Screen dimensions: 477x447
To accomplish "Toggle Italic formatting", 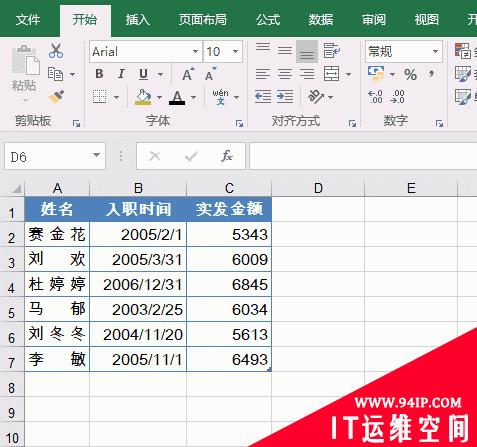I will tap(121, 74).
